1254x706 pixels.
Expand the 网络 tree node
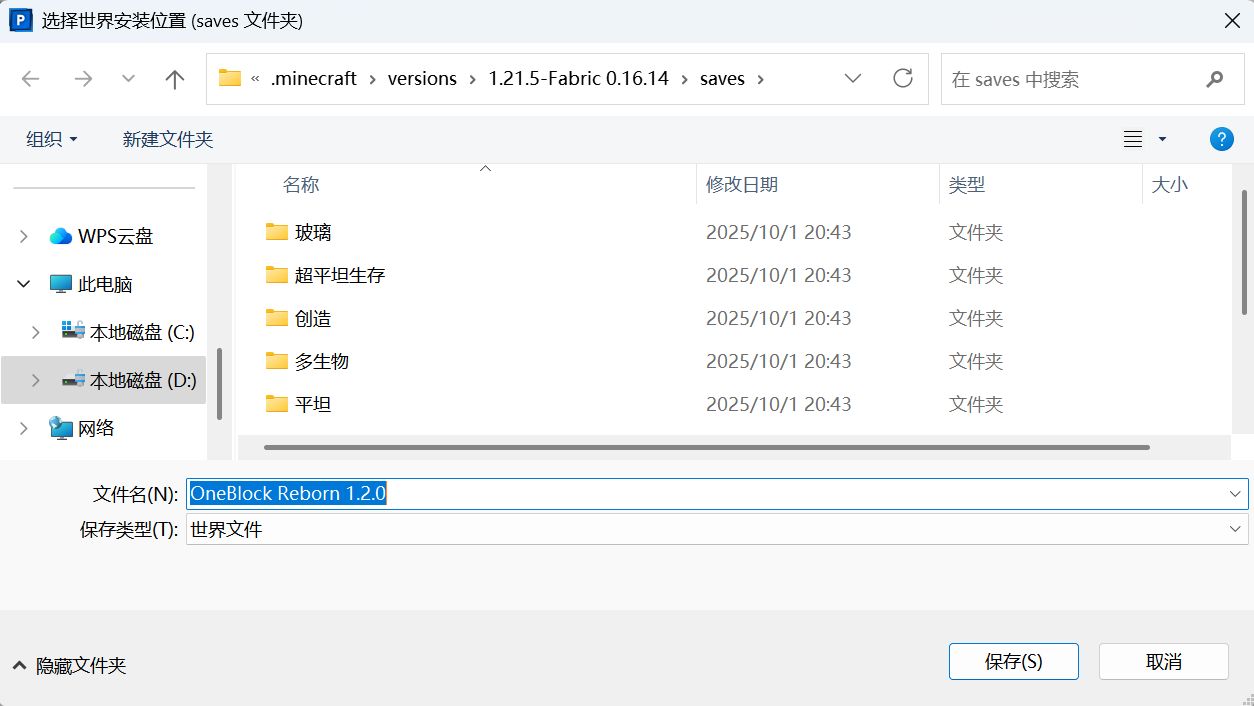(24, 428)
